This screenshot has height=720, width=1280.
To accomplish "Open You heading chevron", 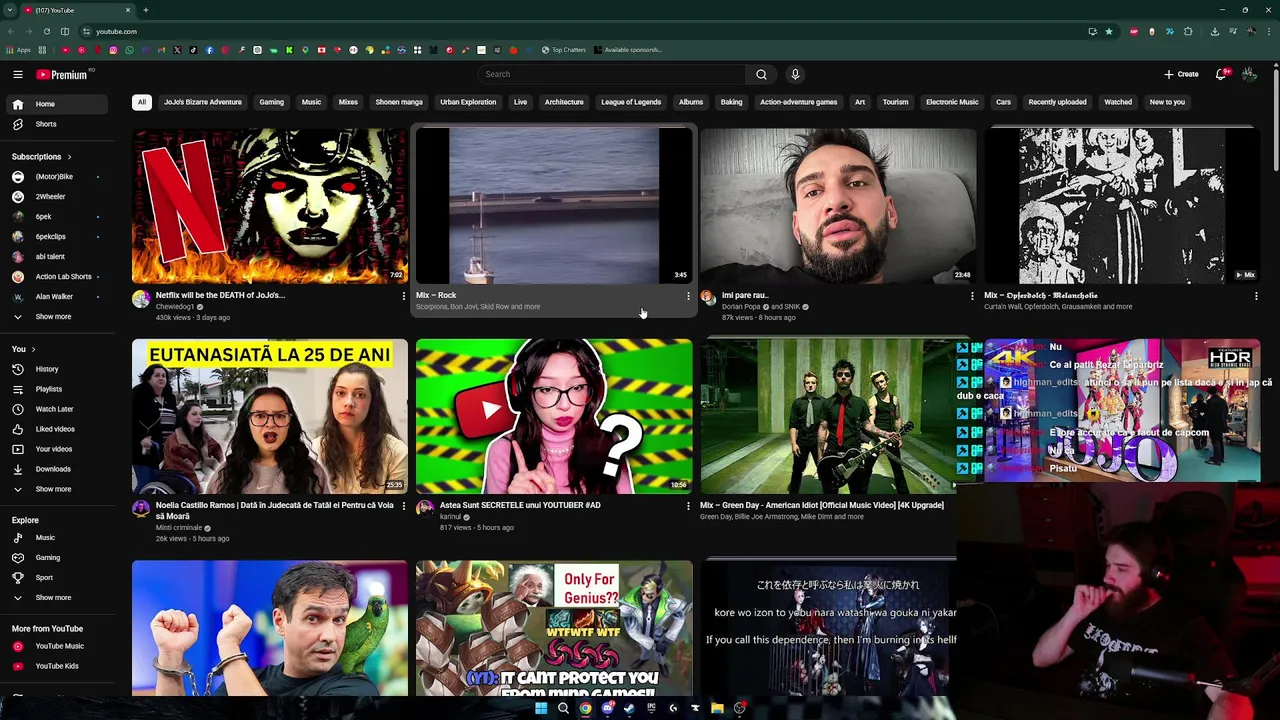I will (33, 349).
